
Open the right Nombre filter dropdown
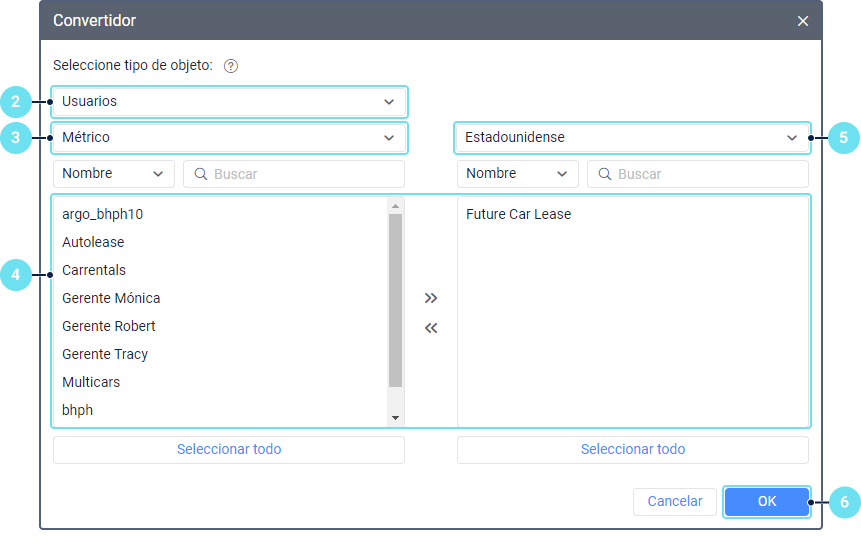517,174
